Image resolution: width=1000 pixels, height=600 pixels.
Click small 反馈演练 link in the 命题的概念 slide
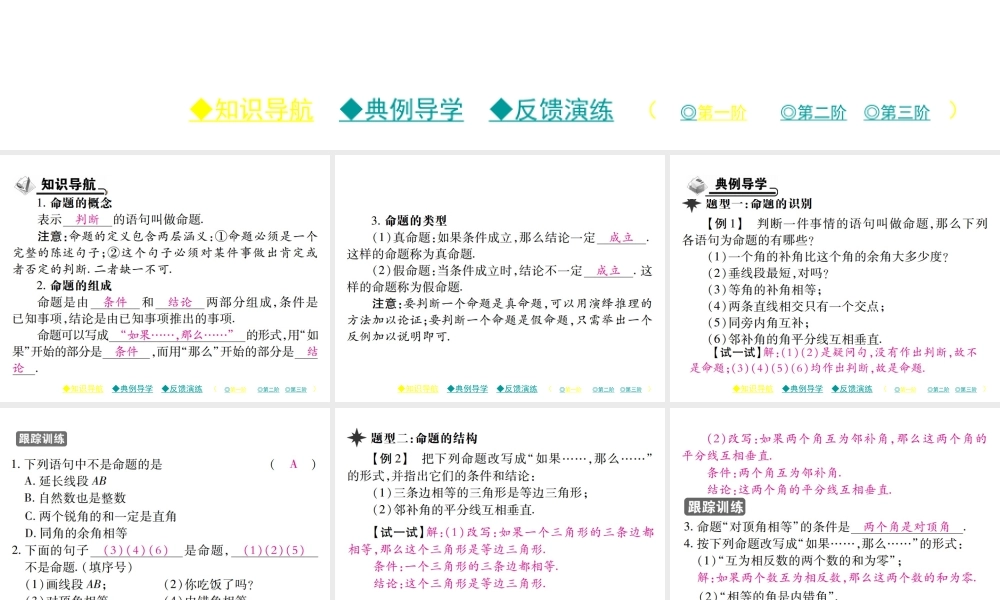click(182, 389)
